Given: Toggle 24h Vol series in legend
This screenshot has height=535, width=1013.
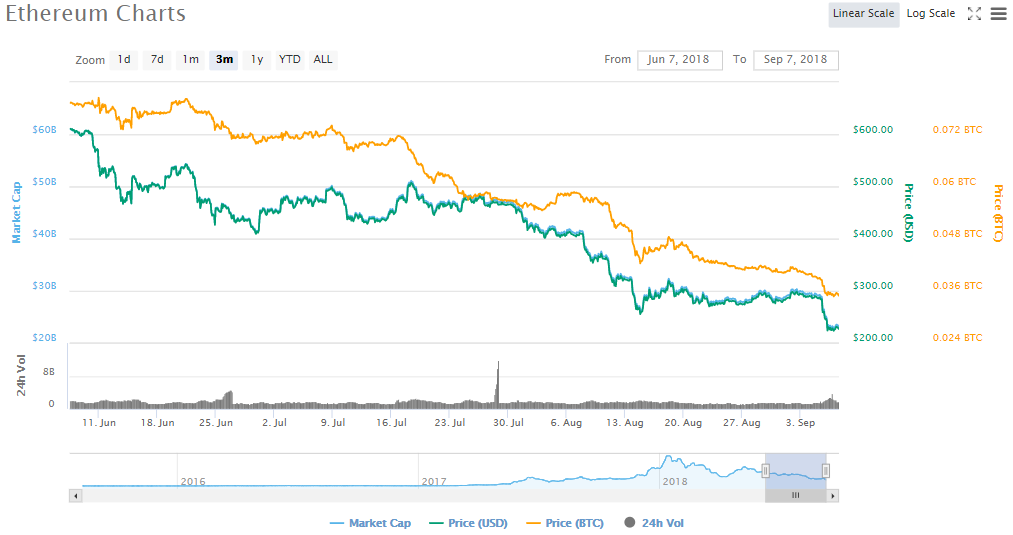Looking at the screenshot, I should (654, 523).
